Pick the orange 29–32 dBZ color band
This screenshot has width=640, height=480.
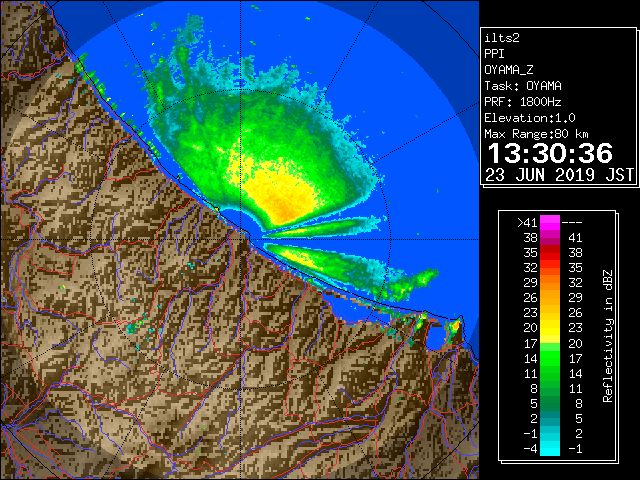pyautogui.click(x=550, y=283)
